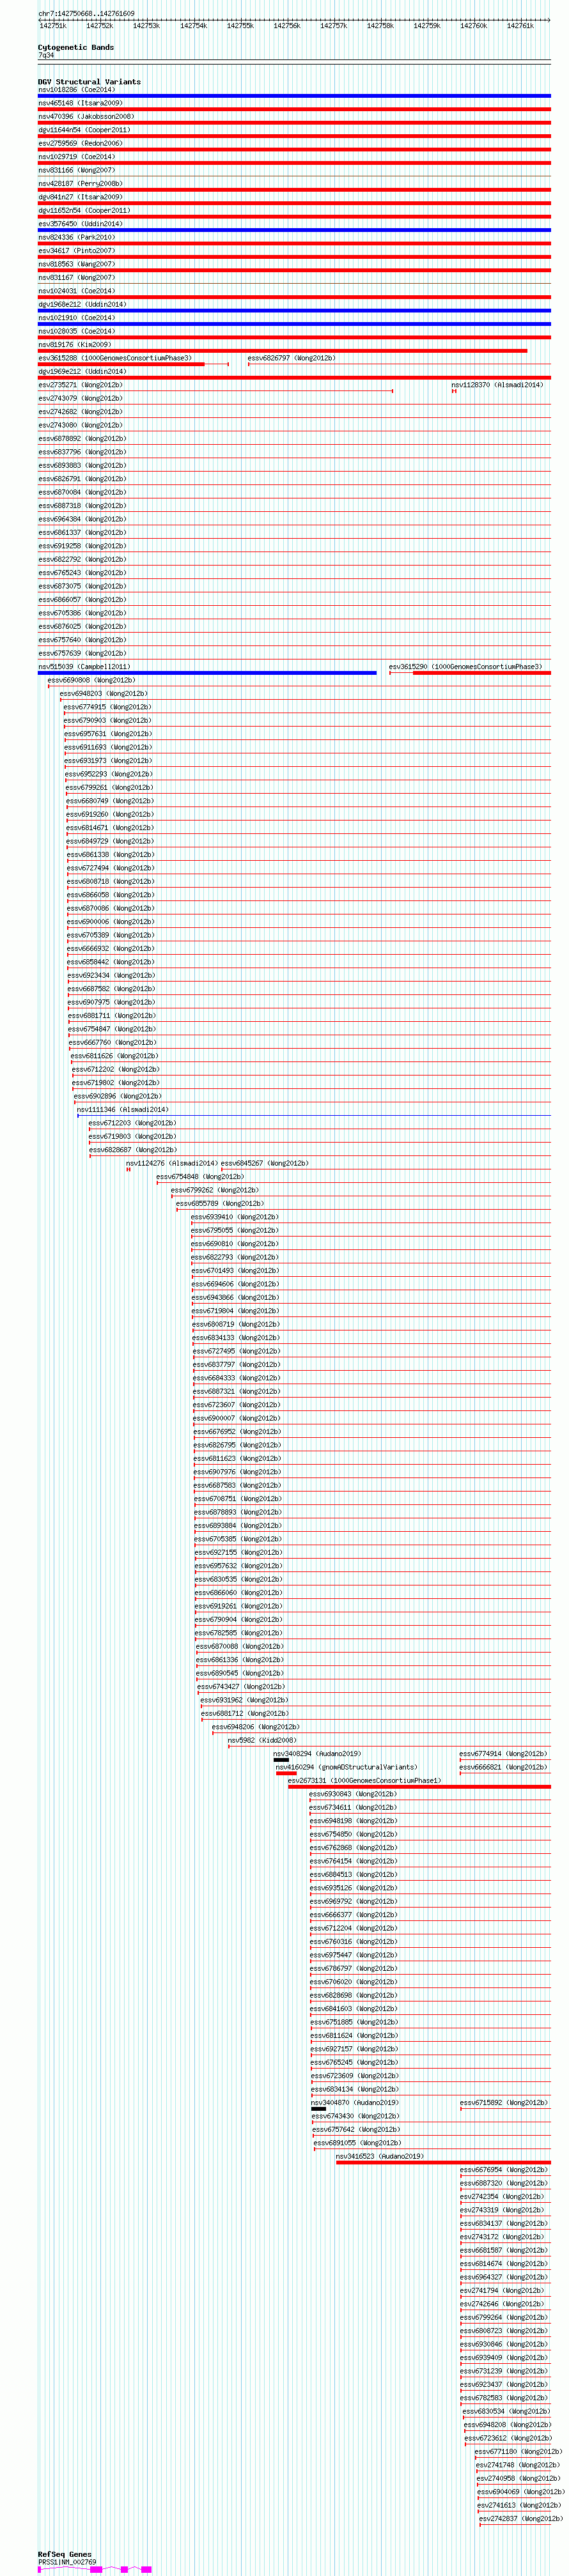569x2576 pixels.
Task: Click the ruler tick labeled 142756k
Action: click(x=287, y=26)
